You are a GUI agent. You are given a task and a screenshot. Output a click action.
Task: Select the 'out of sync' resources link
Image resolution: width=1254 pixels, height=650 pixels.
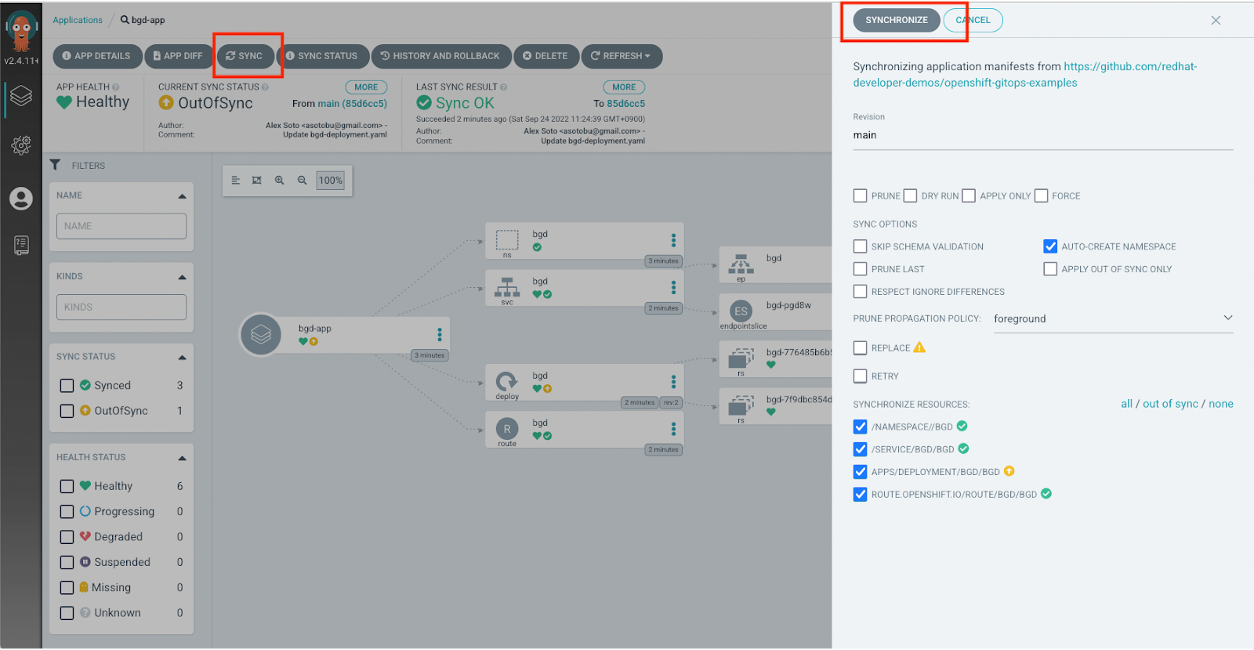(x=1170, y=404)
